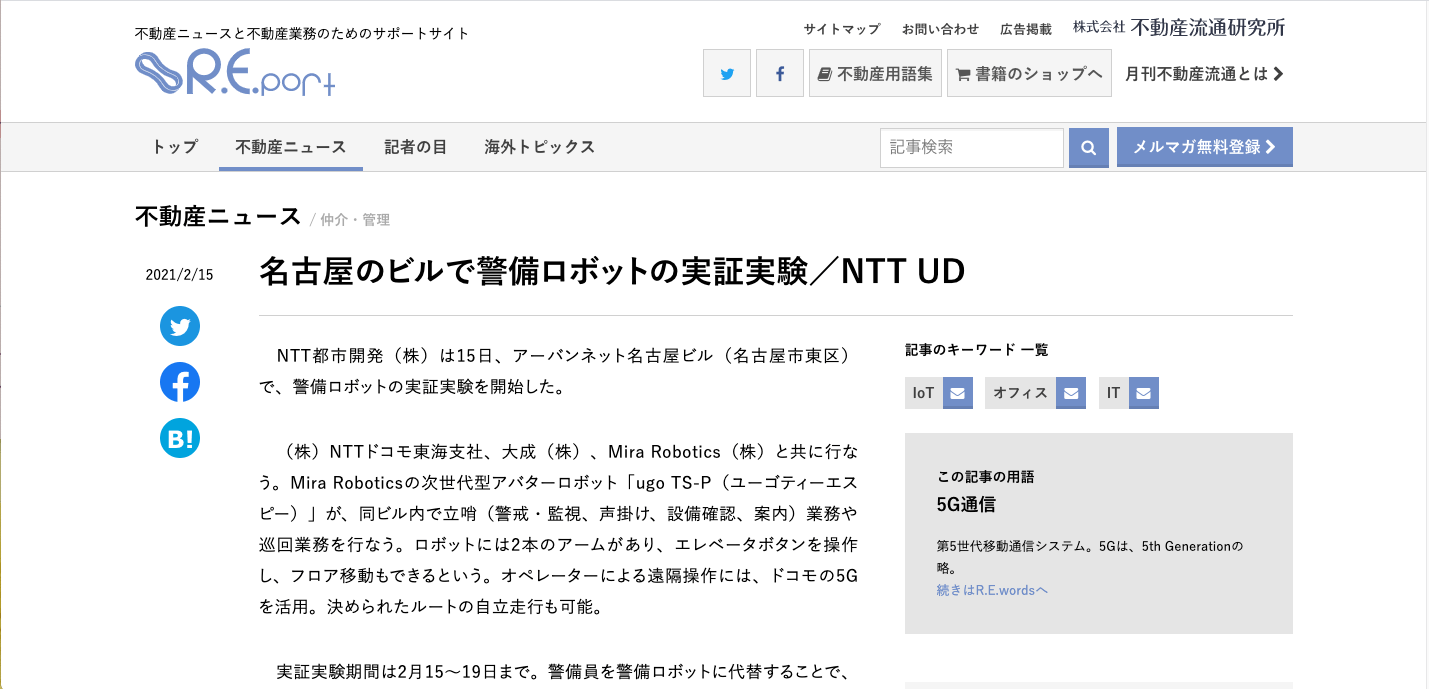Image resolution: width=1429 pixels, height=689 pixels.
Task: Bookmark article with Hatena B! icon
Action: point(180,438)
